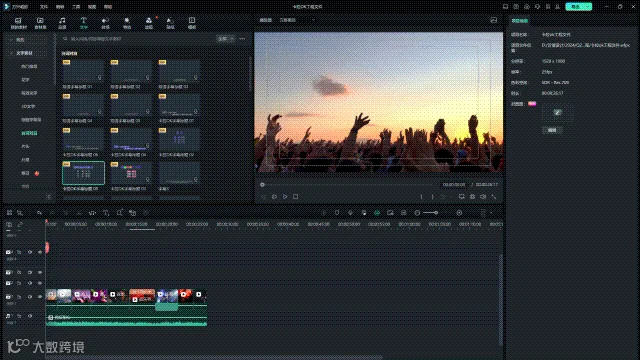This screenshot has width=640, height=360.
Task: Lock the main video track 1
Action: tap(19, 297)
